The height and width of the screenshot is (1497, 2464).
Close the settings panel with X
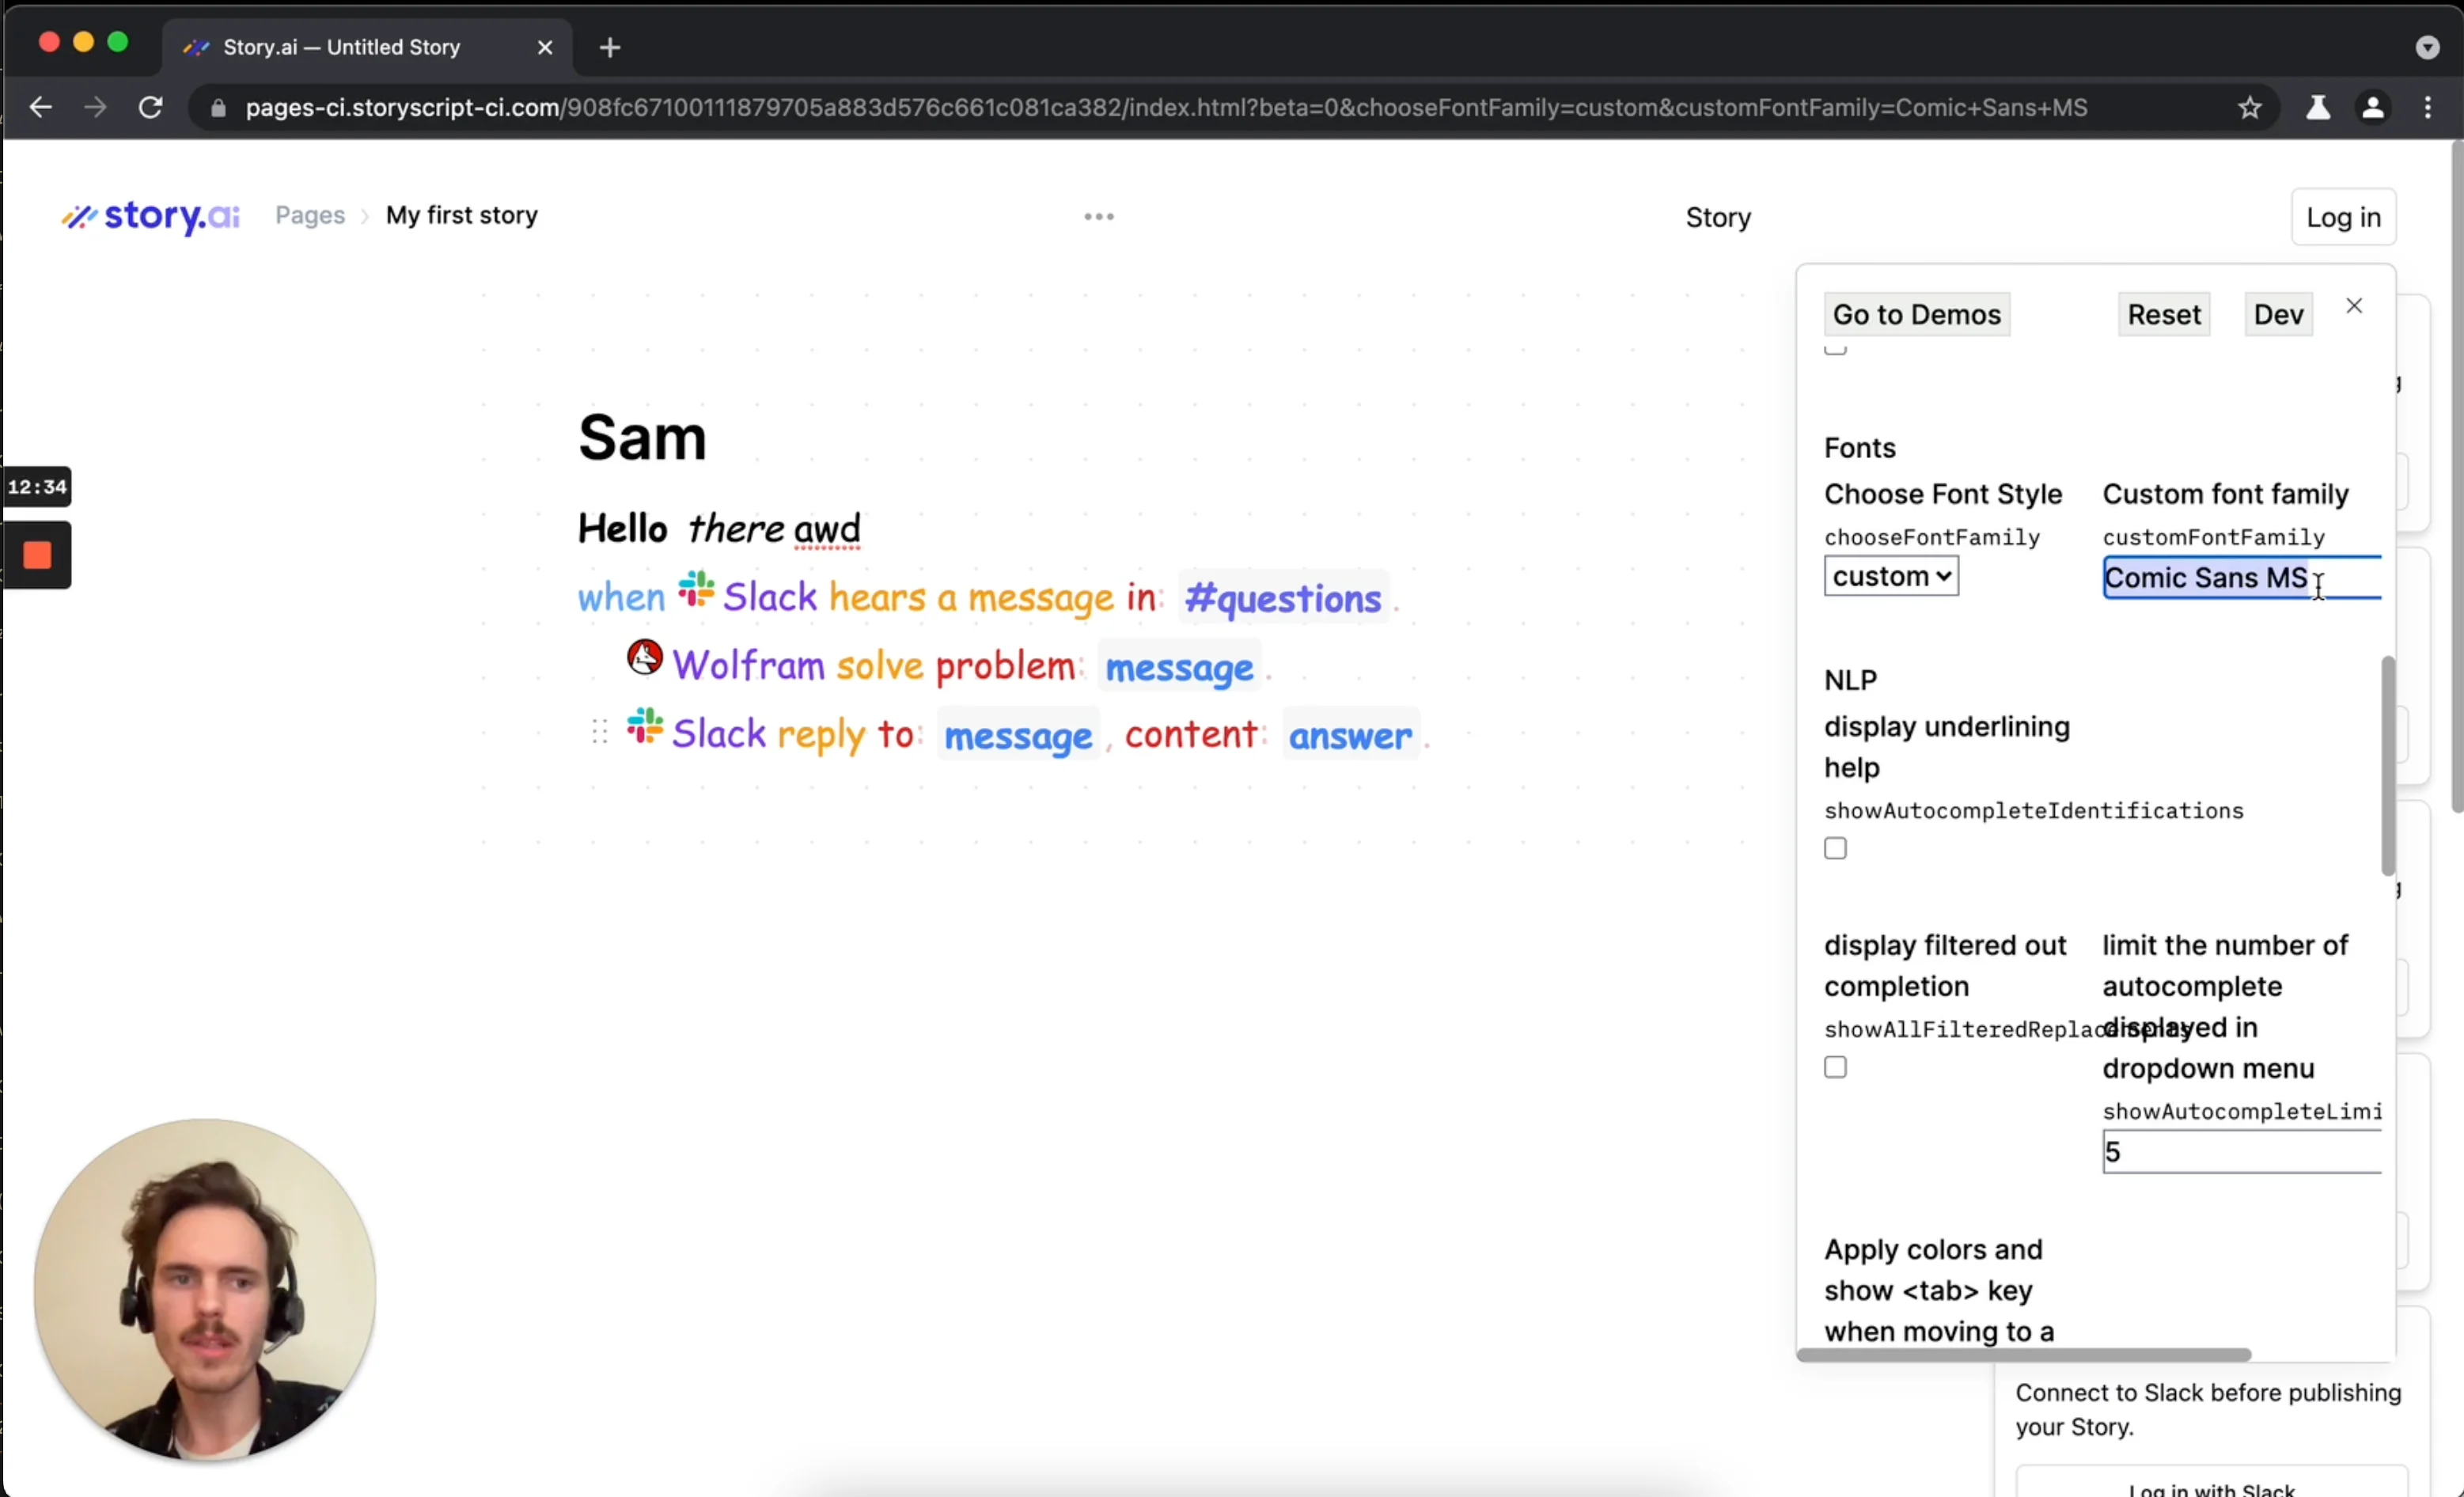(2354, 306)
